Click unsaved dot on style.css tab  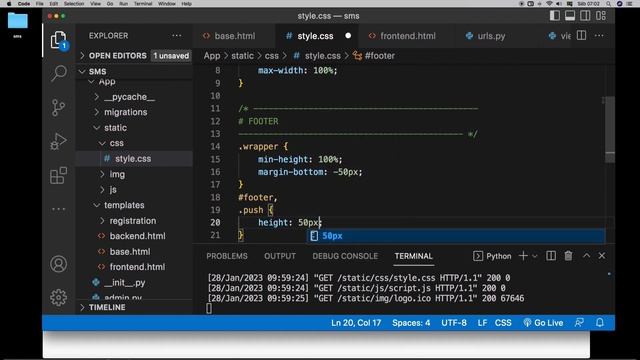(348, 36)
